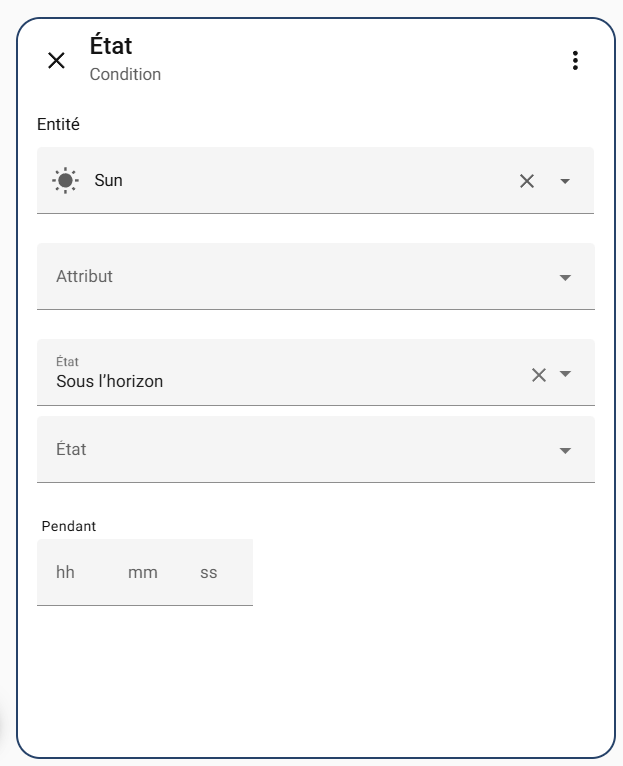Click the État dialog title
Viewport: 623px width, 766px height.
click(x=111, y=46)
